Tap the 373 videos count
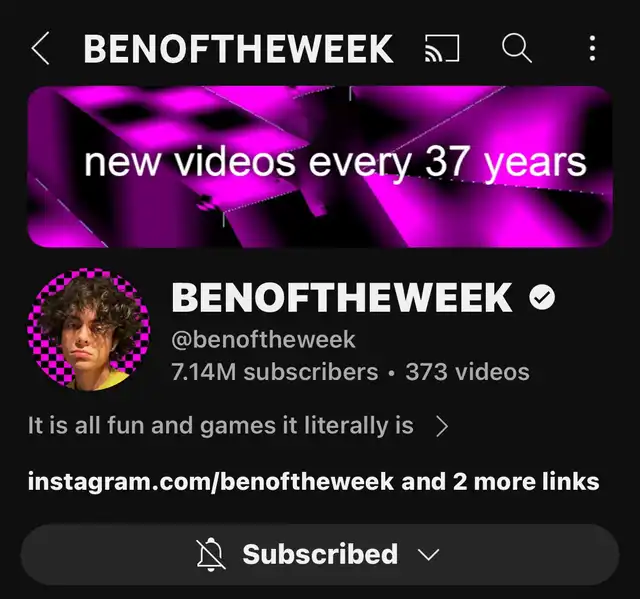 (x=467, y=372)
